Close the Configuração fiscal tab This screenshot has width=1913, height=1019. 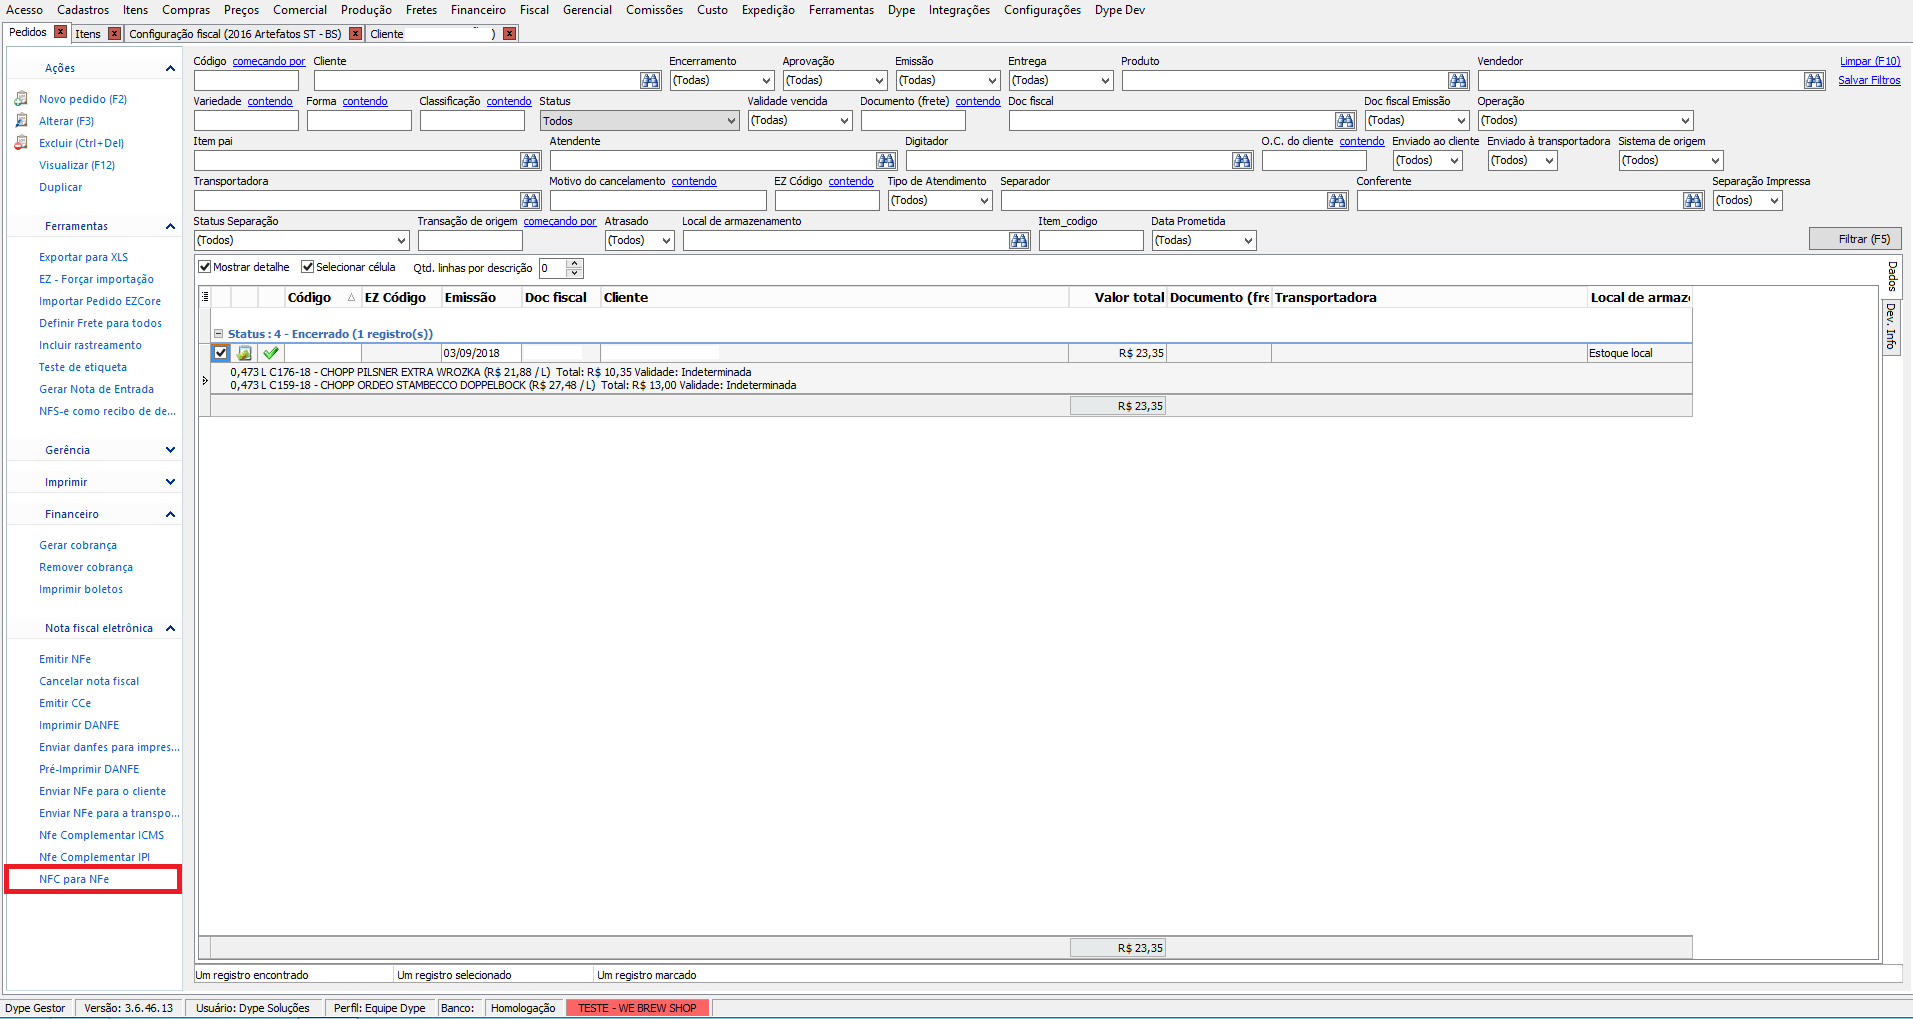[355, 34]
